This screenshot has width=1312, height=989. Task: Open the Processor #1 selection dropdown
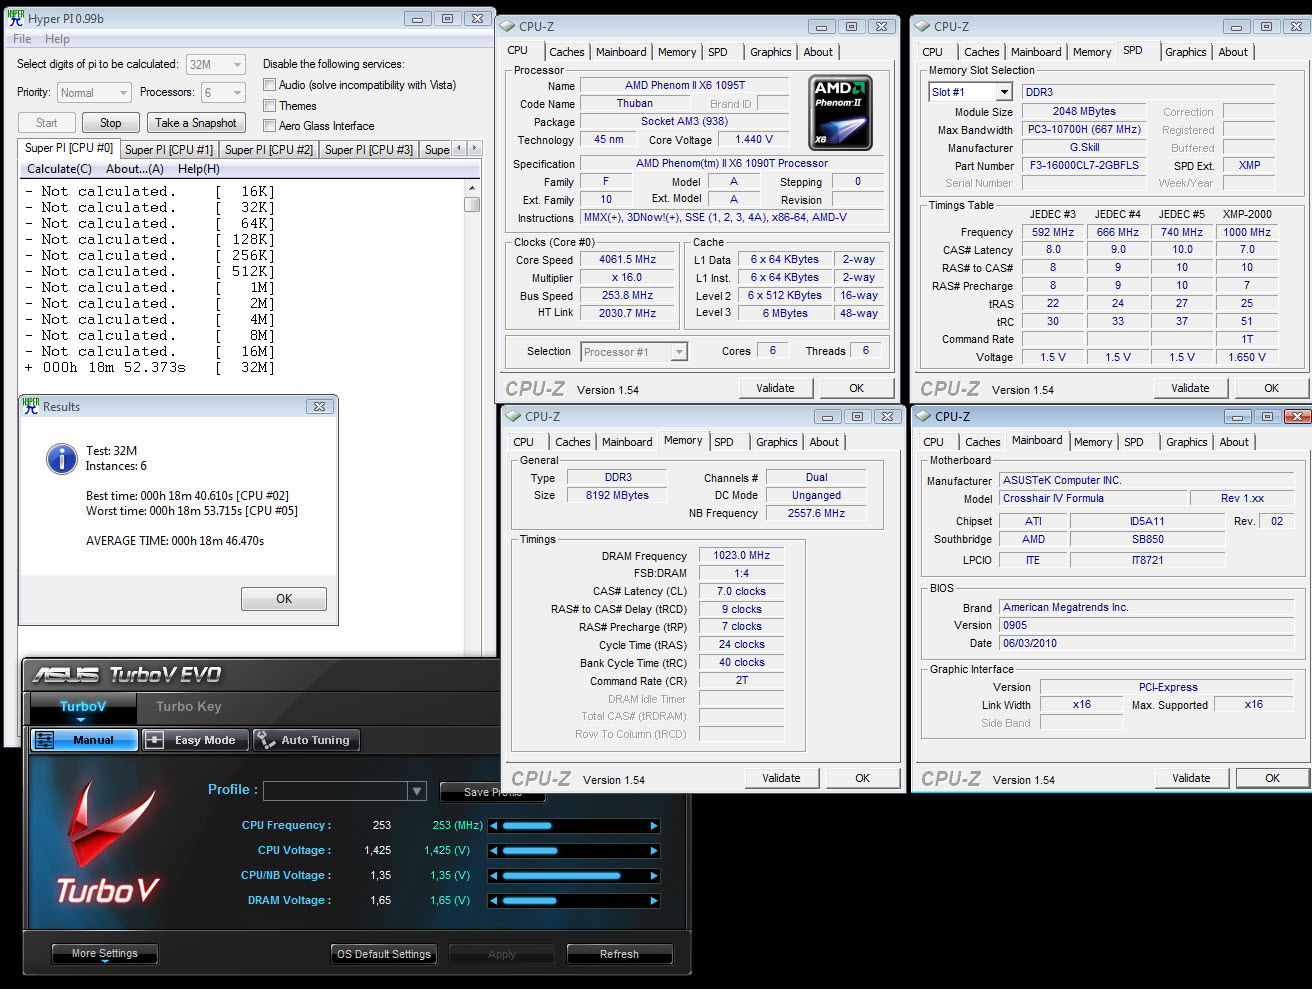point(634,352)
